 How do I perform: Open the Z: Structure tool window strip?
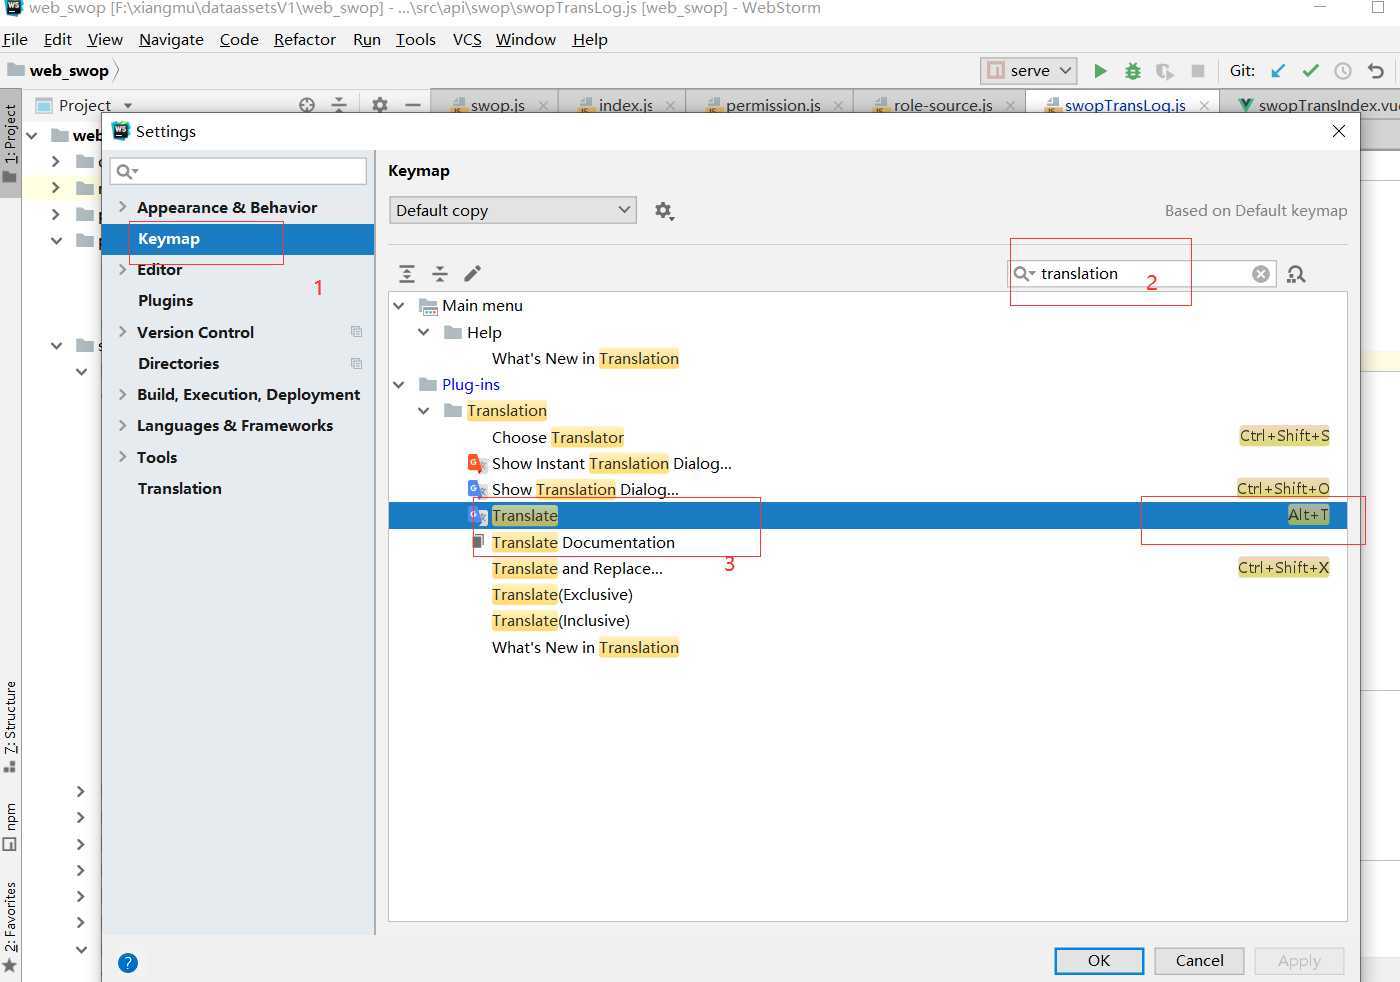tap(10, 727)
